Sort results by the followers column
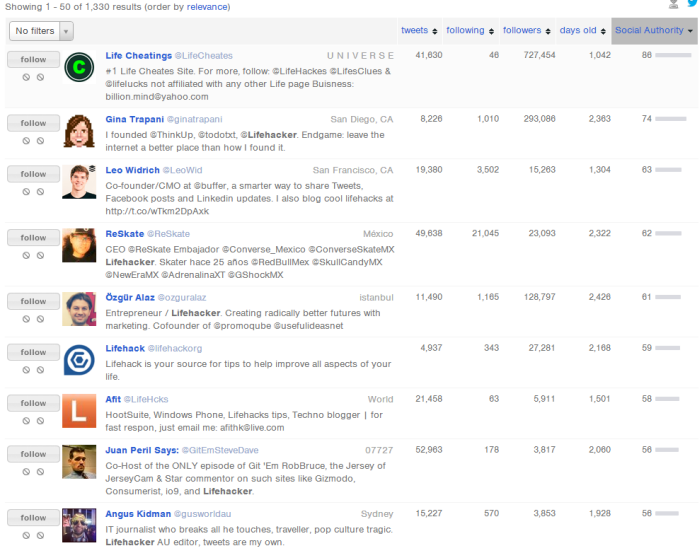 pyautogui.click(x=526, y=30)
